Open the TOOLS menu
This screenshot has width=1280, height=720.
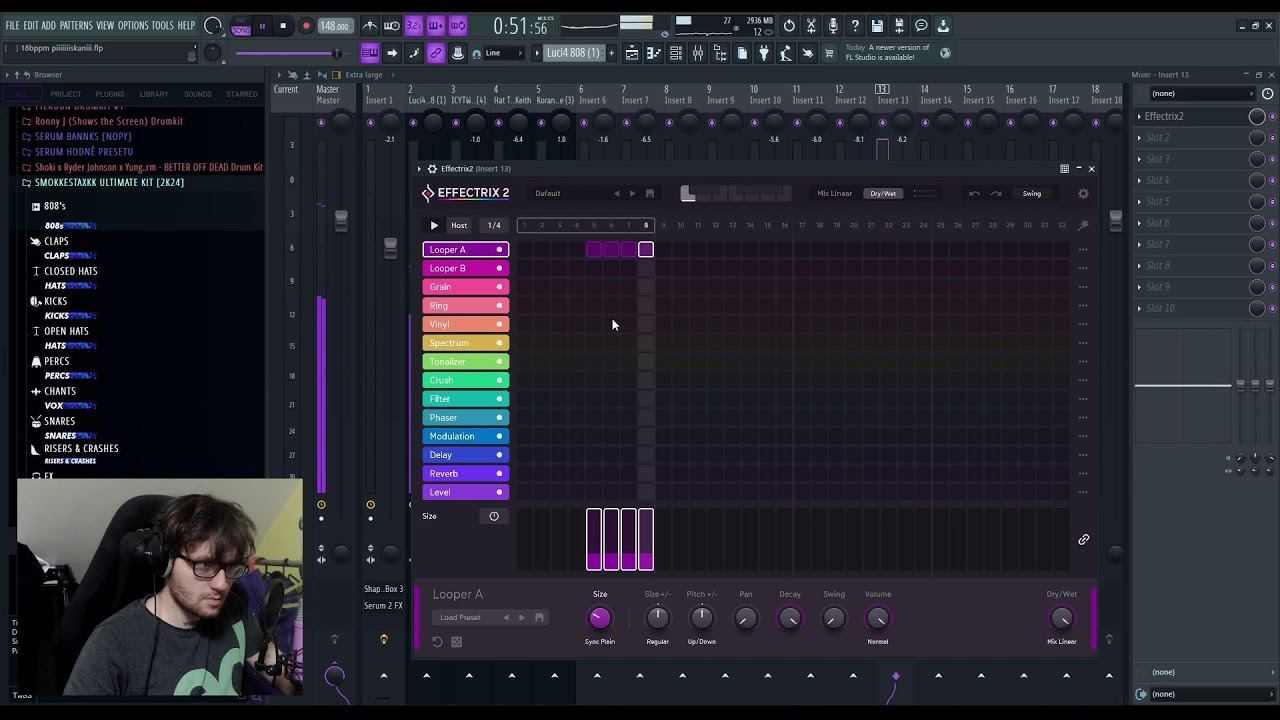(x=162, y=26)
